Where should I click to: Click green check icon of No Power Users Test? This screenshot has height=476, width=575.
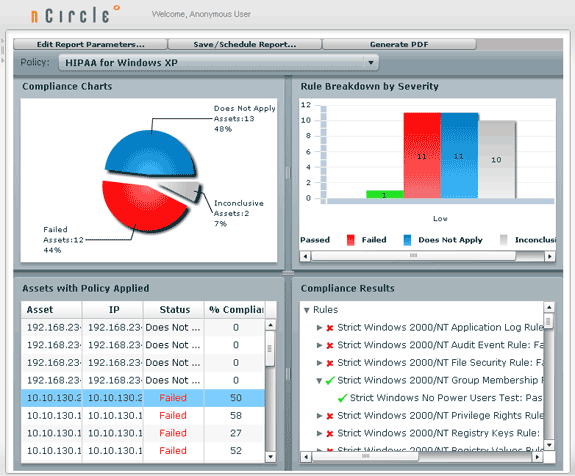pyautogui.click(x=343, y=398)
